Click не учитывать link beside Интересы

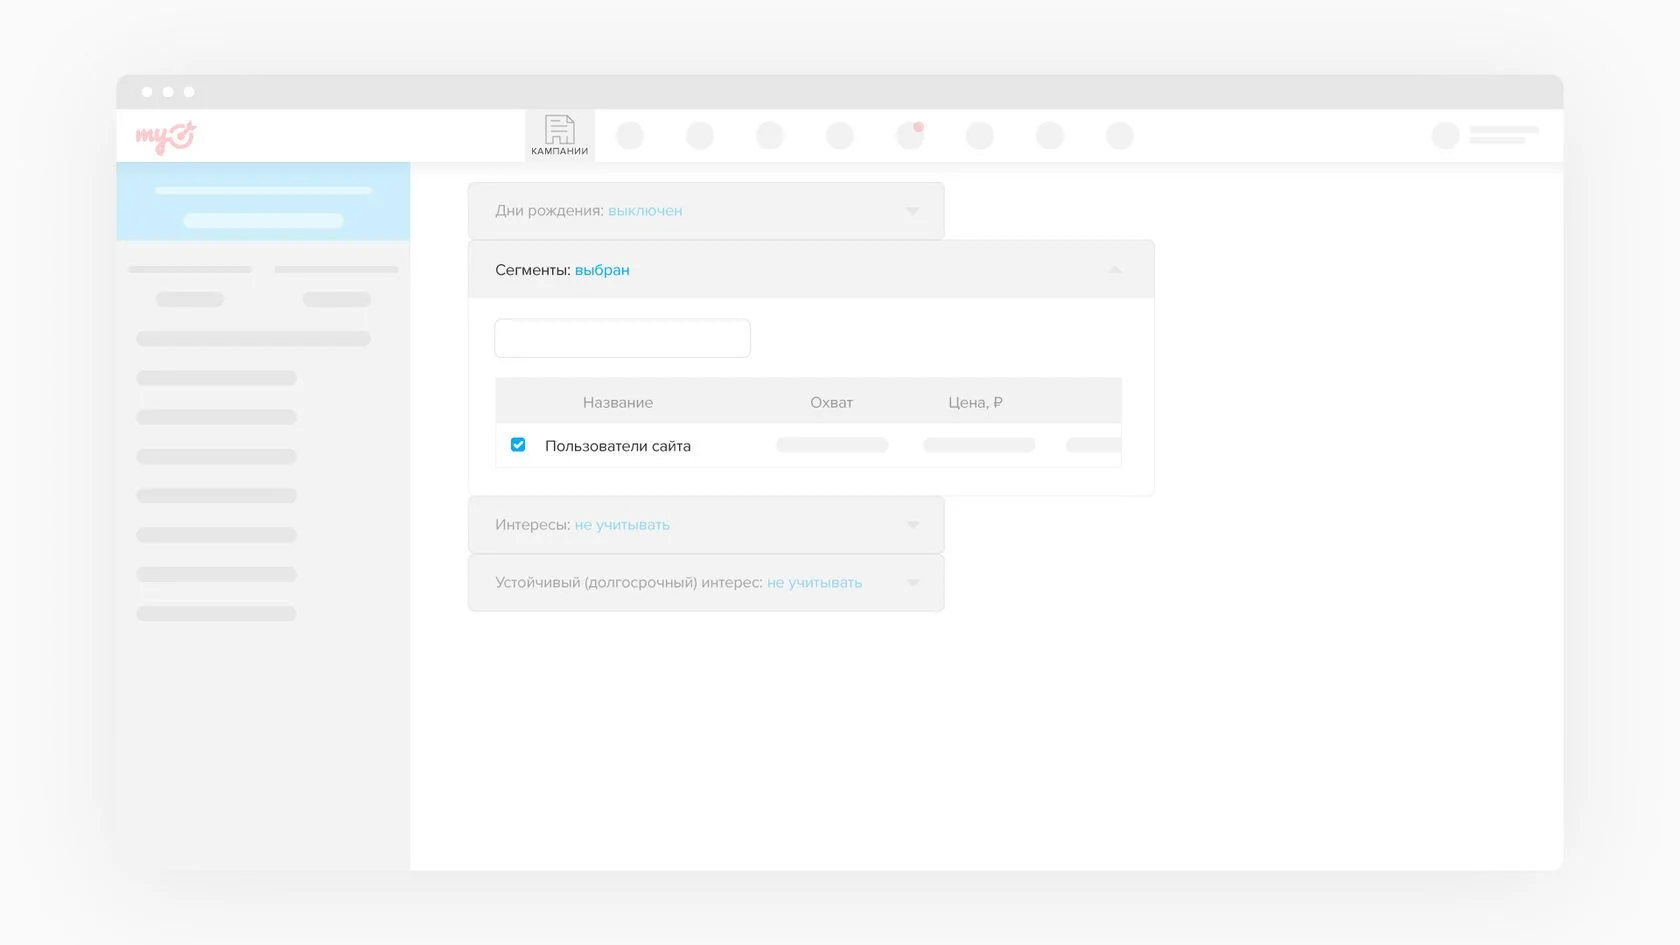(x=622, y=525)
